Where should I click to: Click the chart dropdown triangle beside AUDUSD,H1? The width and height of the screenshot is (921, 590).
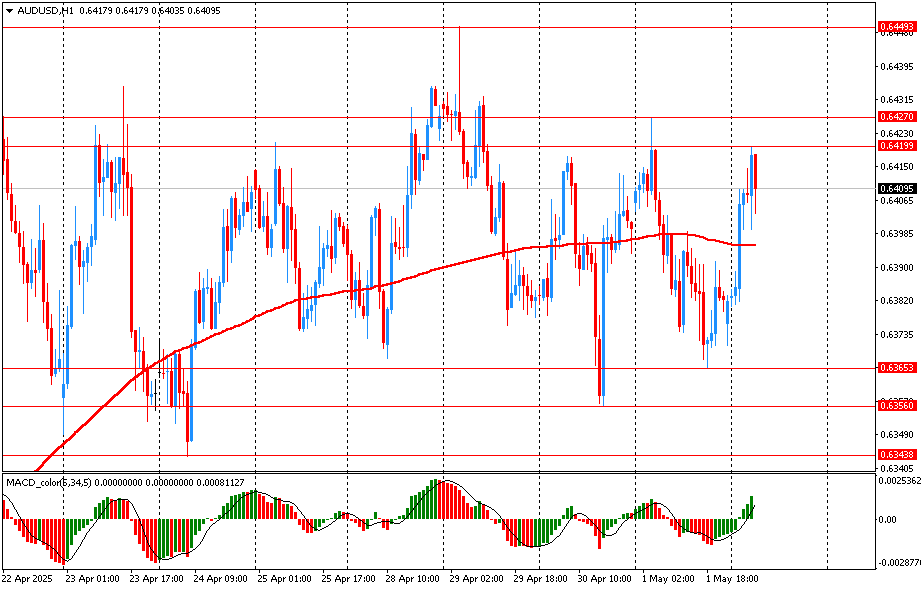click(9, 10)
